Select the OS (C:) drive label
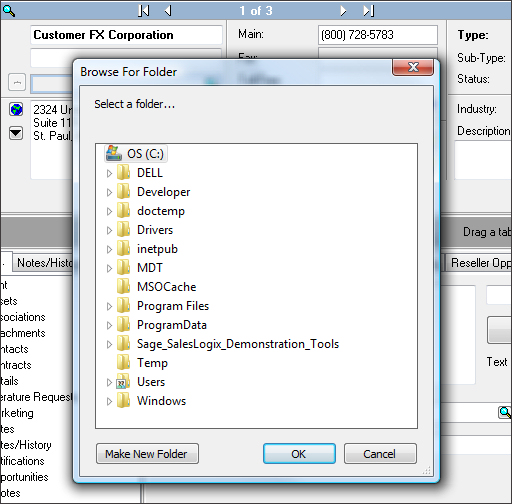The height and width of the screenshot is (504, 512). 145,154
